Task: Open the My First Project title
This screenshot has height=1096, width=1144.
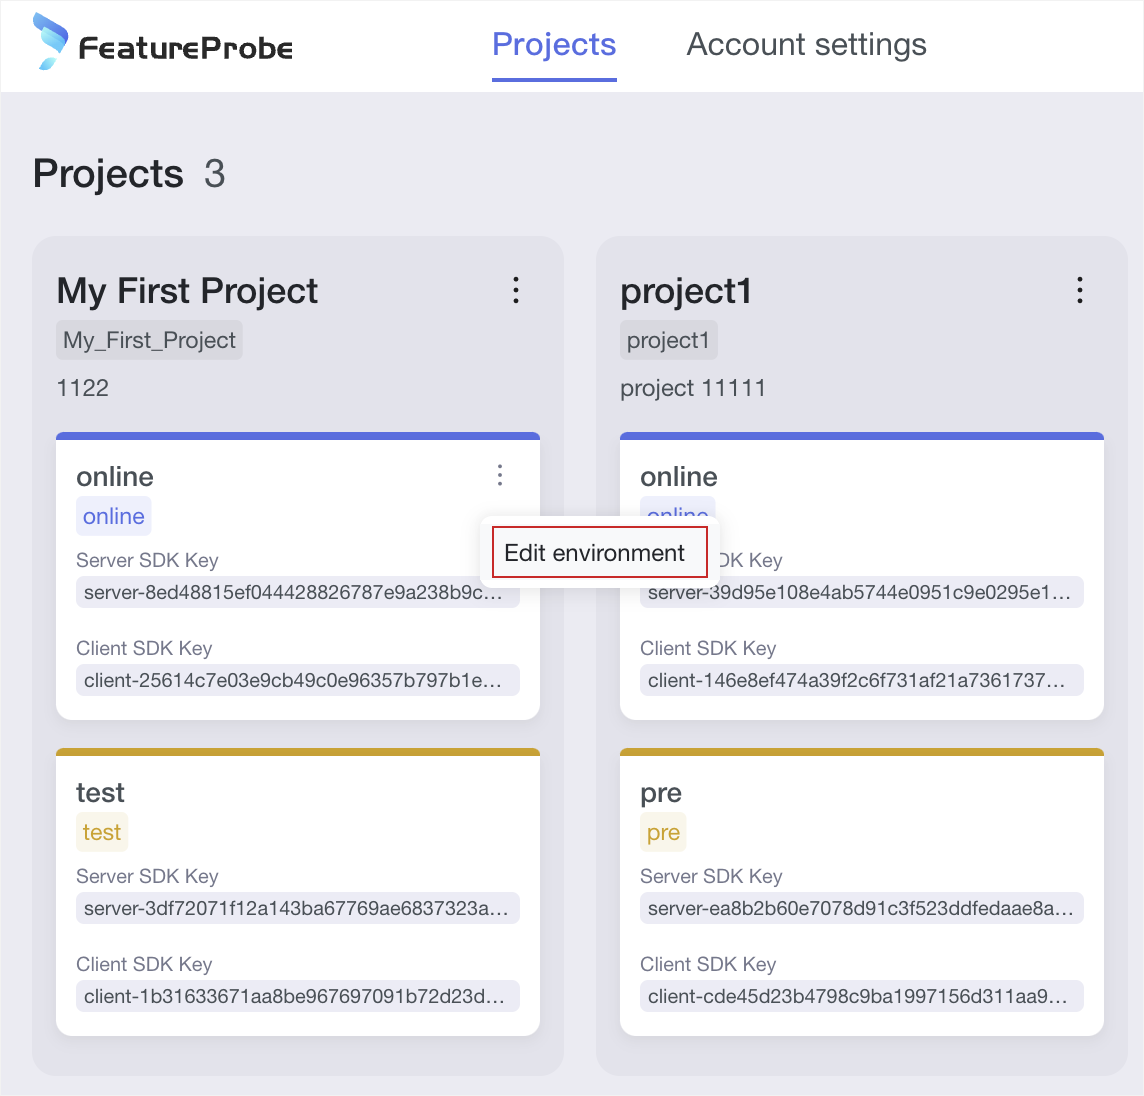Action: [x=187, y=291]
